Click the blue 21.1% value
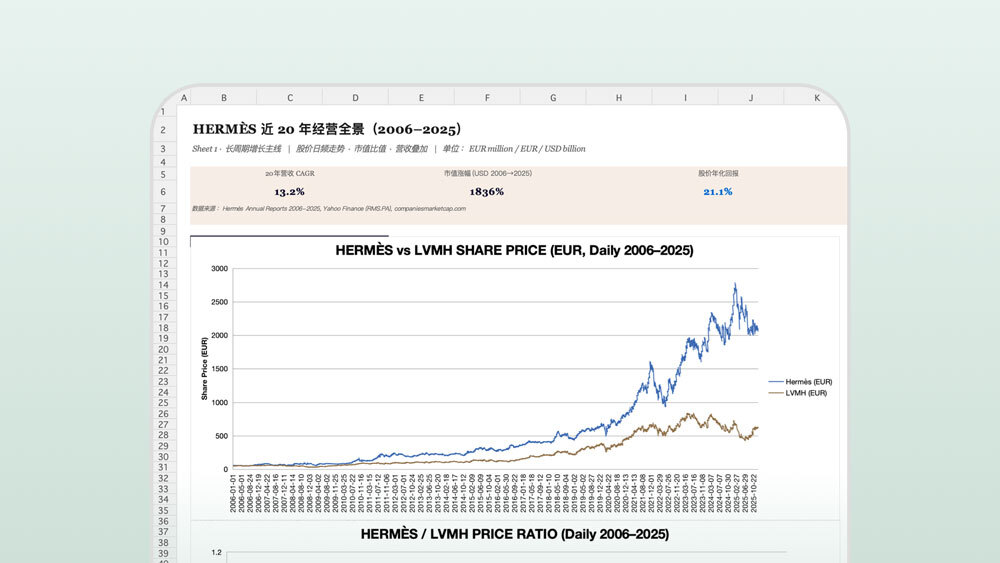This screenshot has width=1000, height=563. [718, 192]
